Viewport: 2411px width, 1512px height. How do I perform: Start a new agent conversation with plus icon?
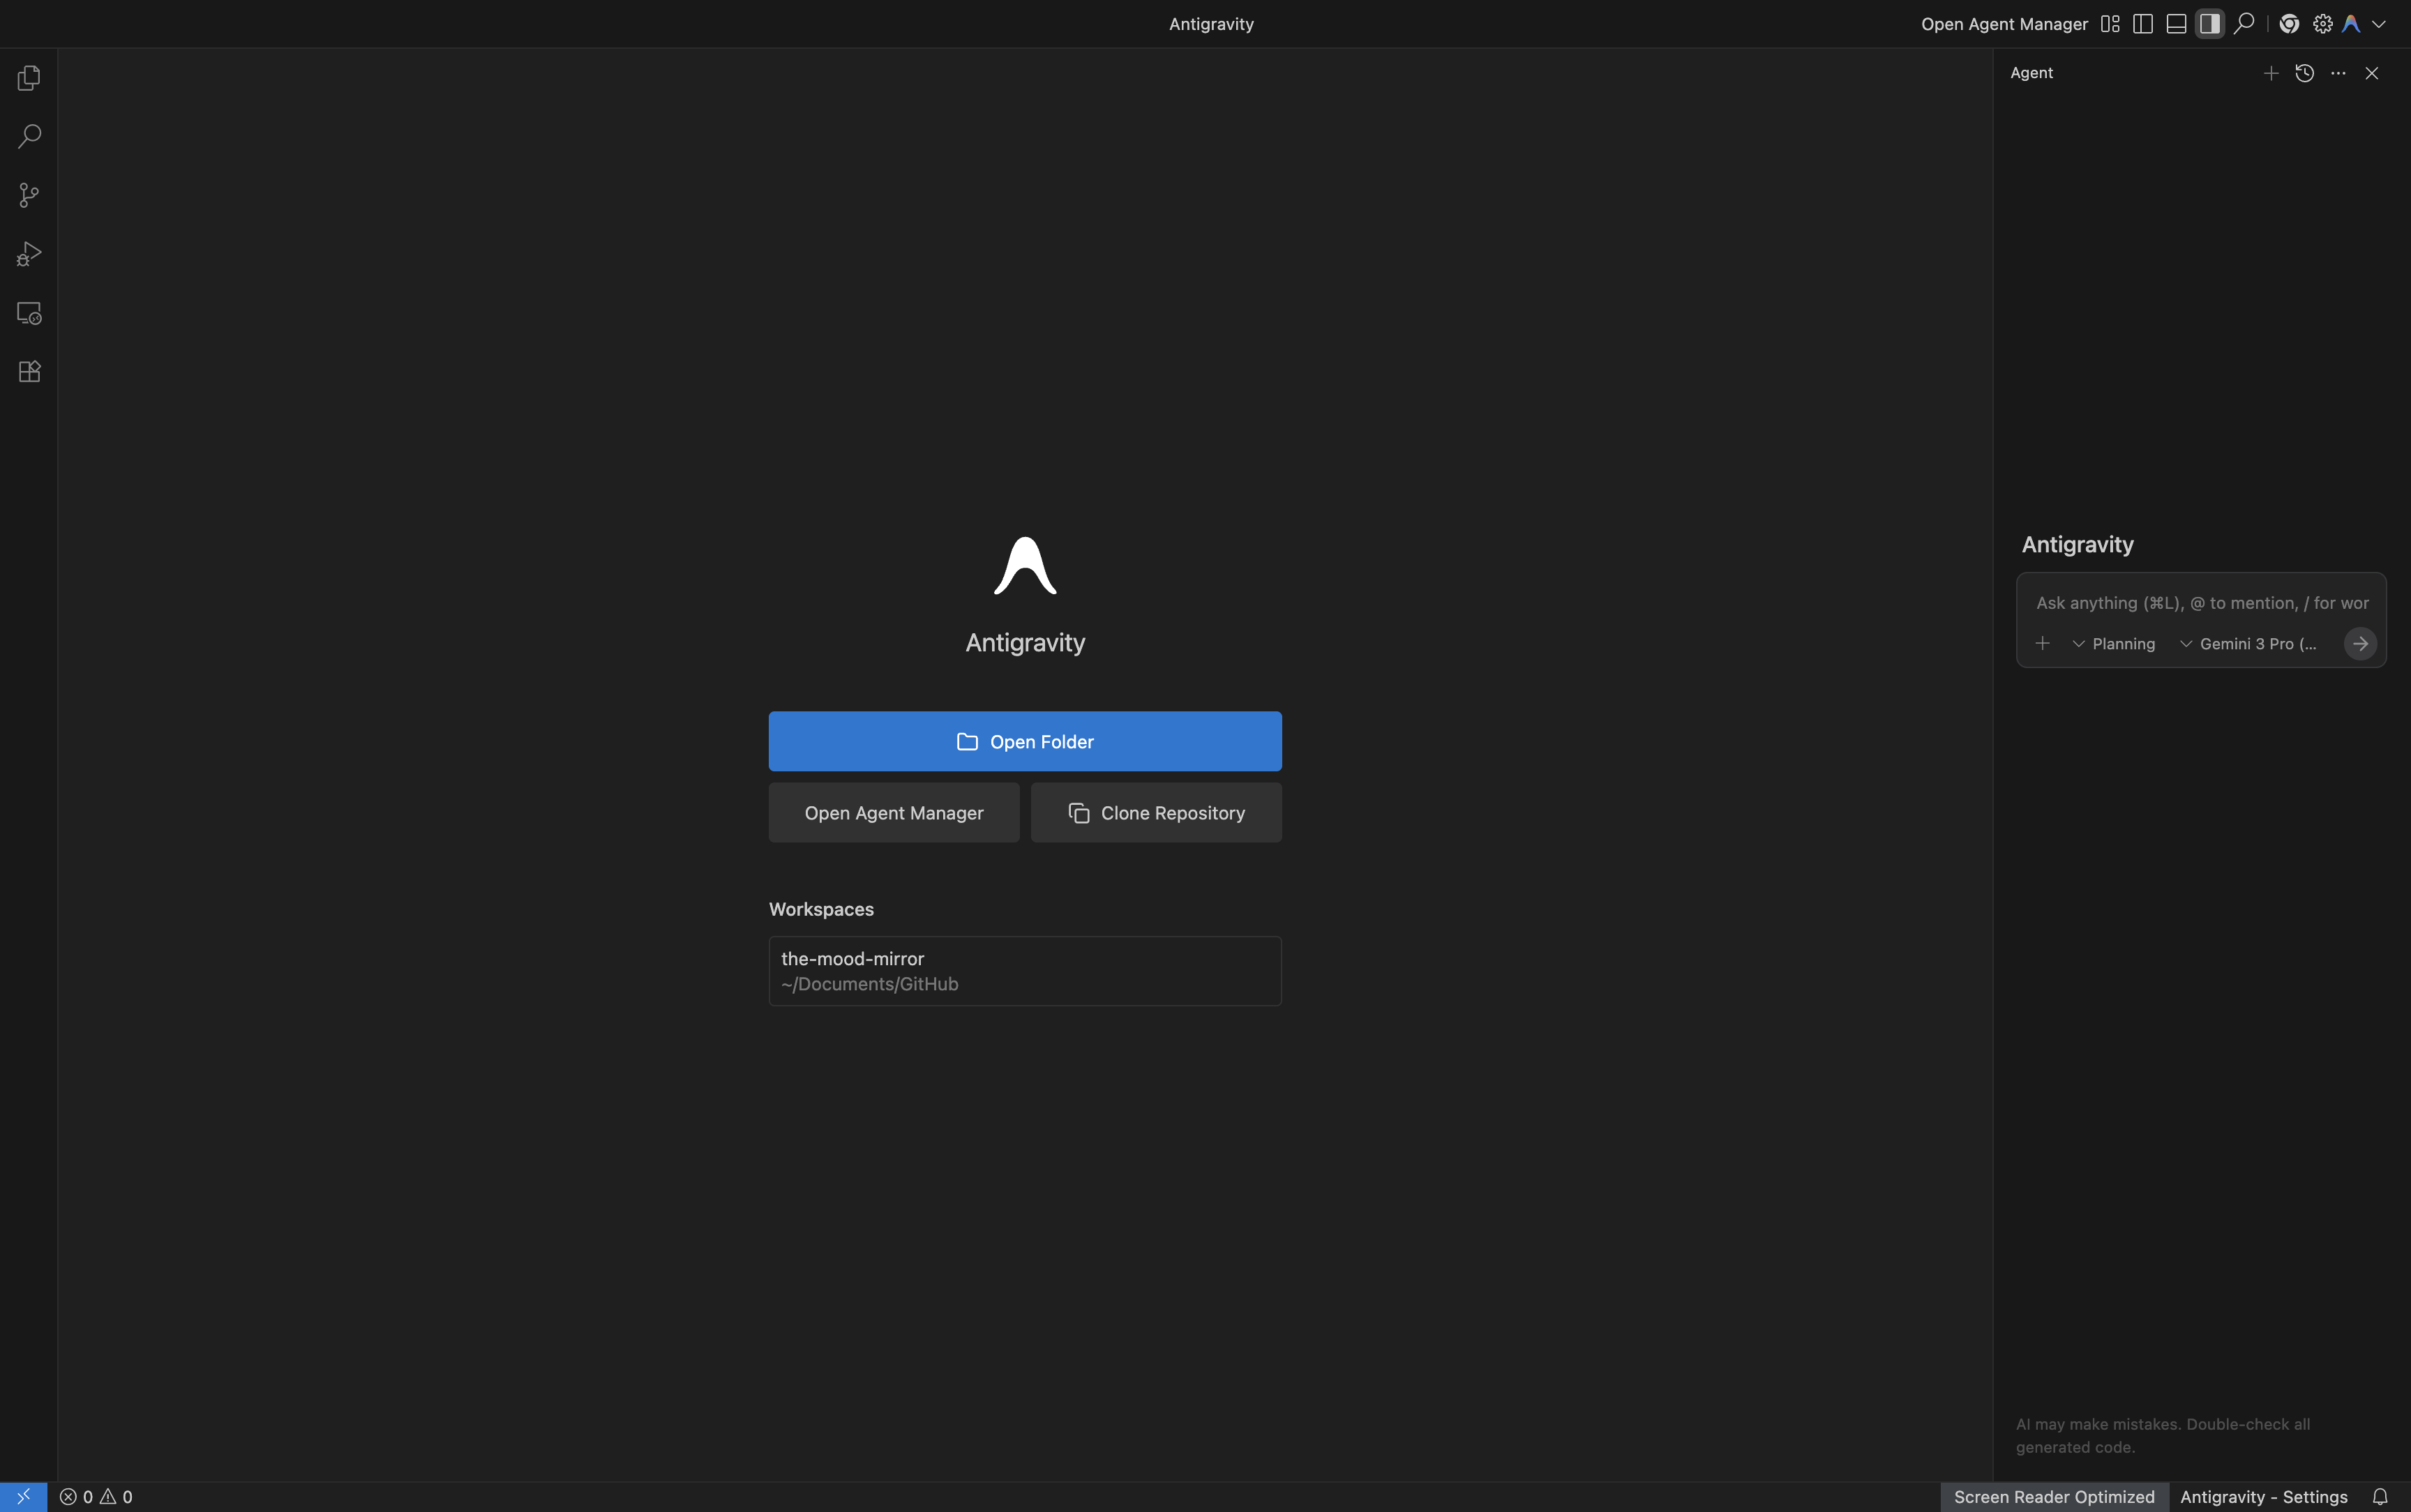pyautogui.click(x=2271, y=73)
